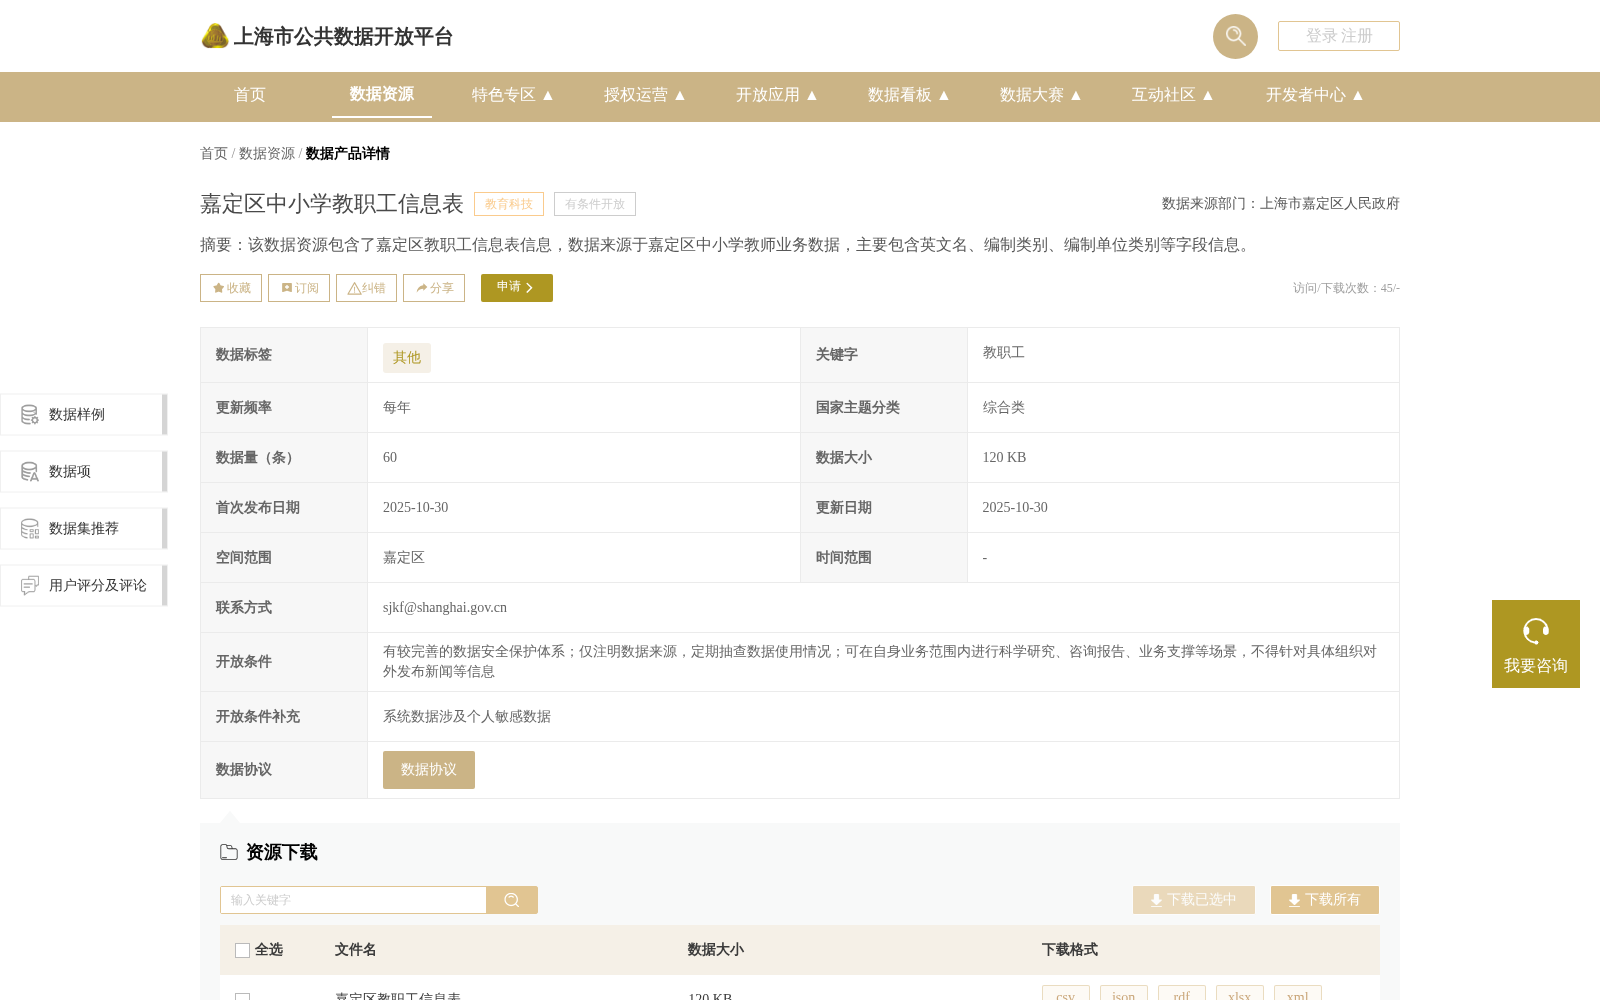Click the 申请 apply button

[x=517, y=288]
